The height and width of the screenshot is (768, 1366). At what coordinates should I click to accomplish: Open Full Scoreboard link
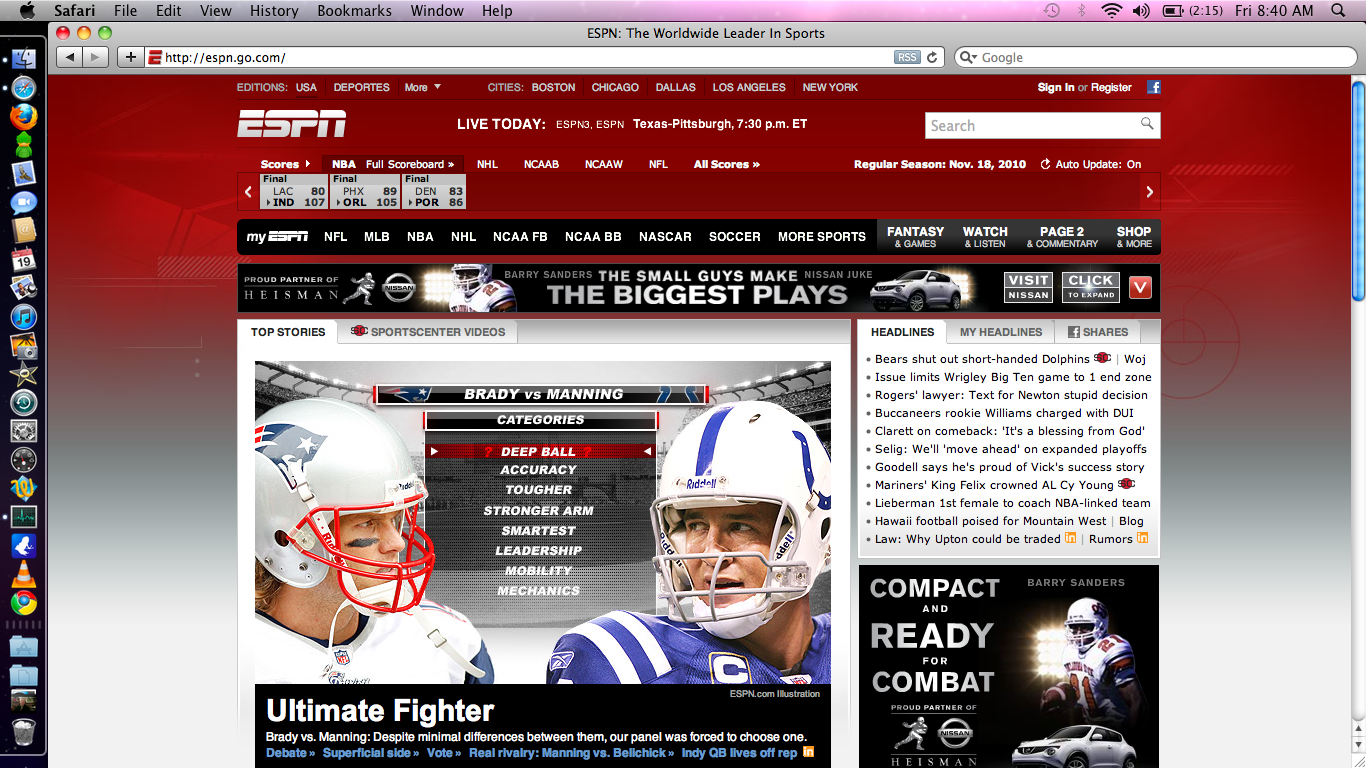[x=410, y=164]
